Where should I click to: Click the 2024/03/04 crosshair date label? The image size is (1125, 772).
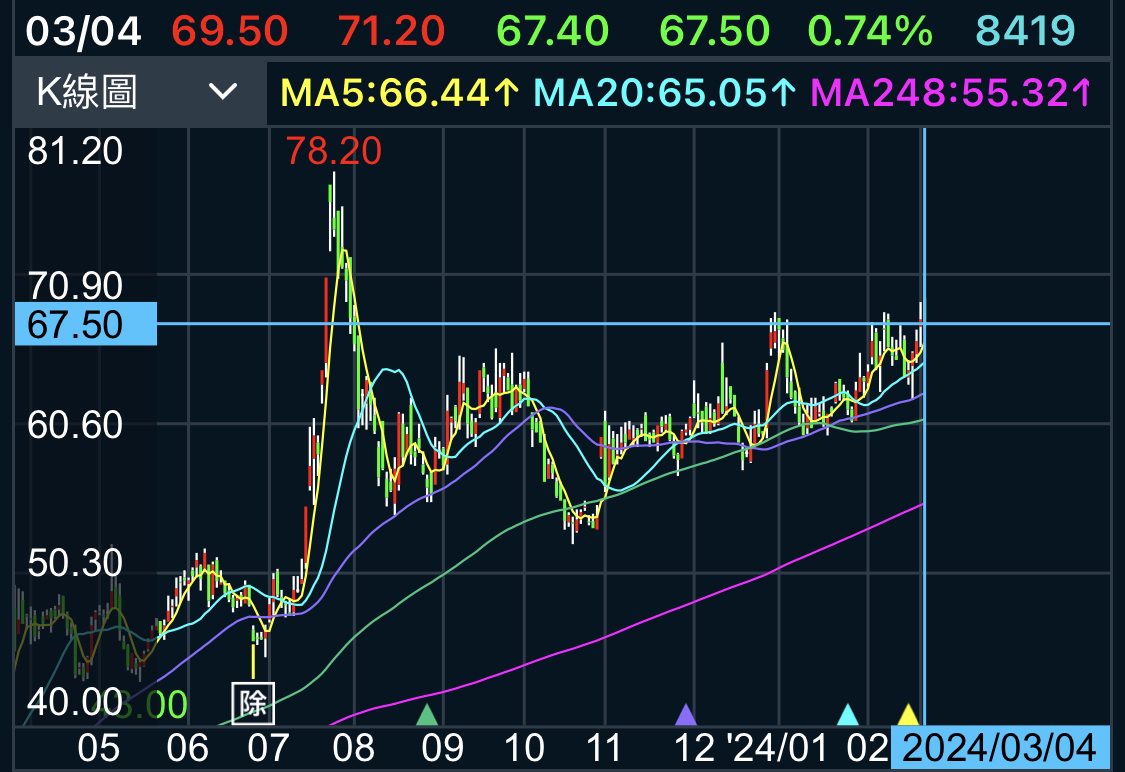point(1000,748)
